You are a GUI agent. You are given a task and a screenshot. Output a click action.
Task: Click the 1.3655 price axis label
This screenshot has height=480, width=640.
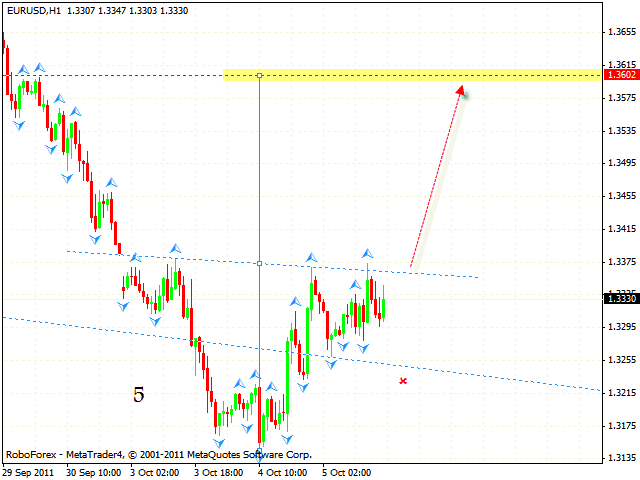[x=621, y=33]
